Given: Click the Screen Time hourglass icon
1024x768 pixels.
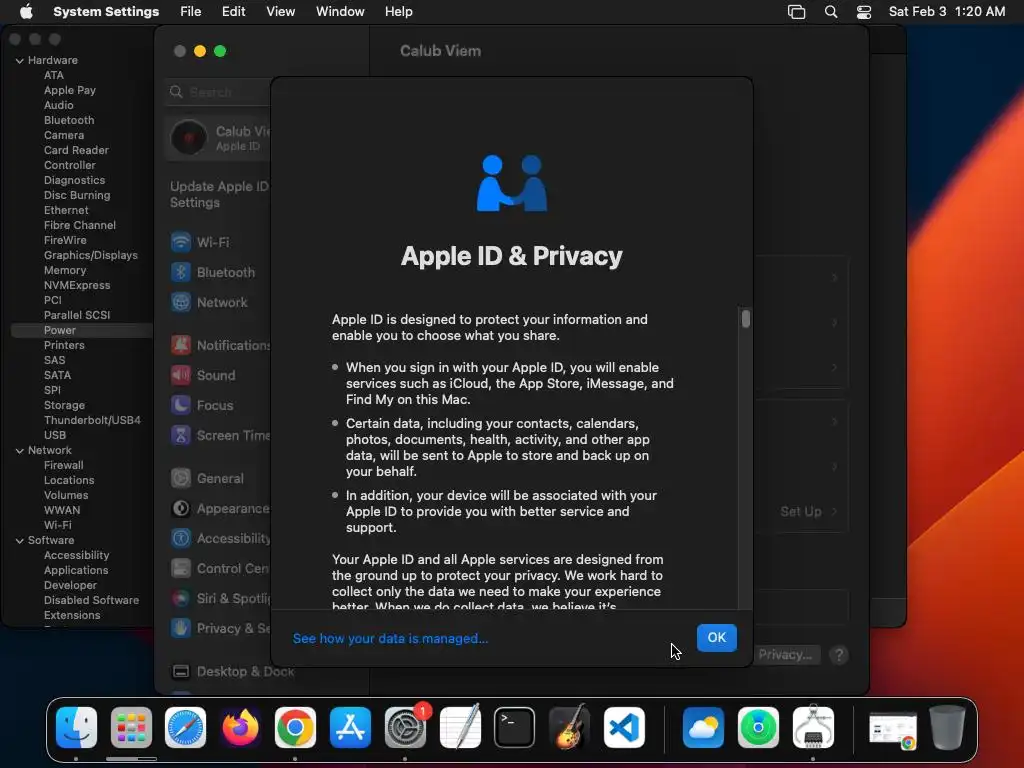Looking at the screenshot, I should tap(181, 435).
